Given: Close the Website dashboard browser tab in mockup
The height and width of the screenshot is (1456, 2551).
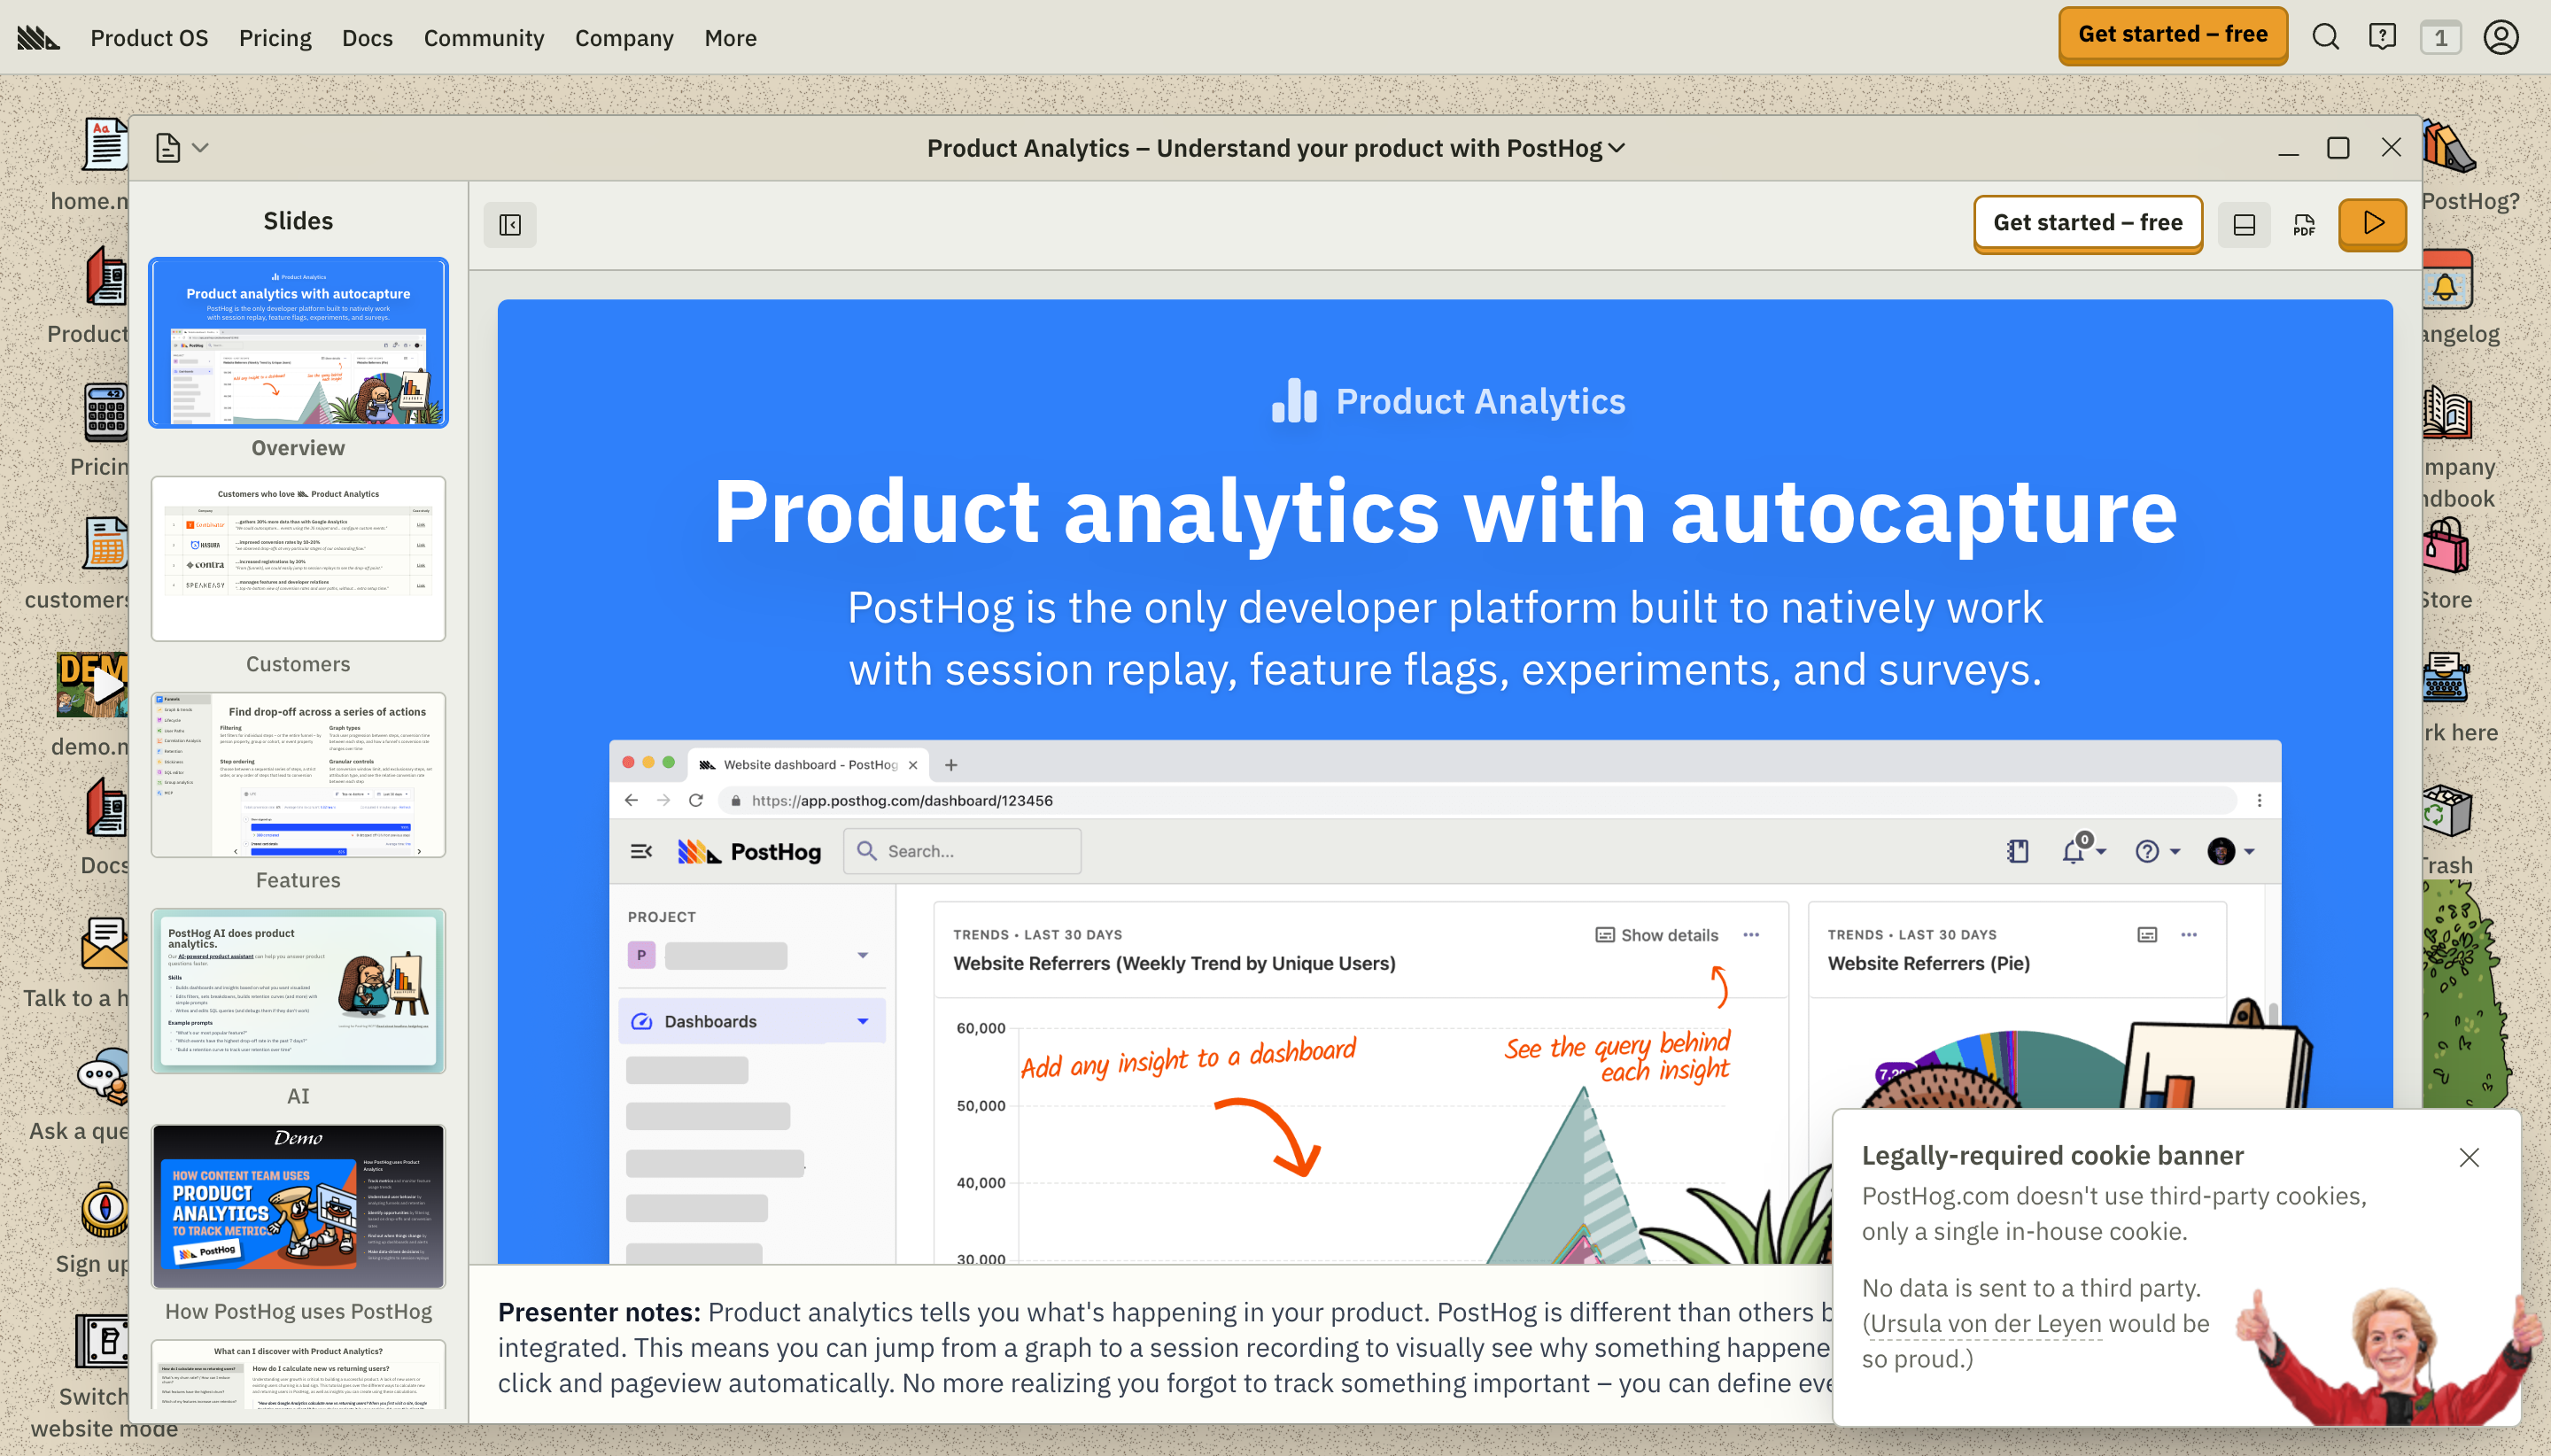Looking at the screenshot, I should pos(913,765).
